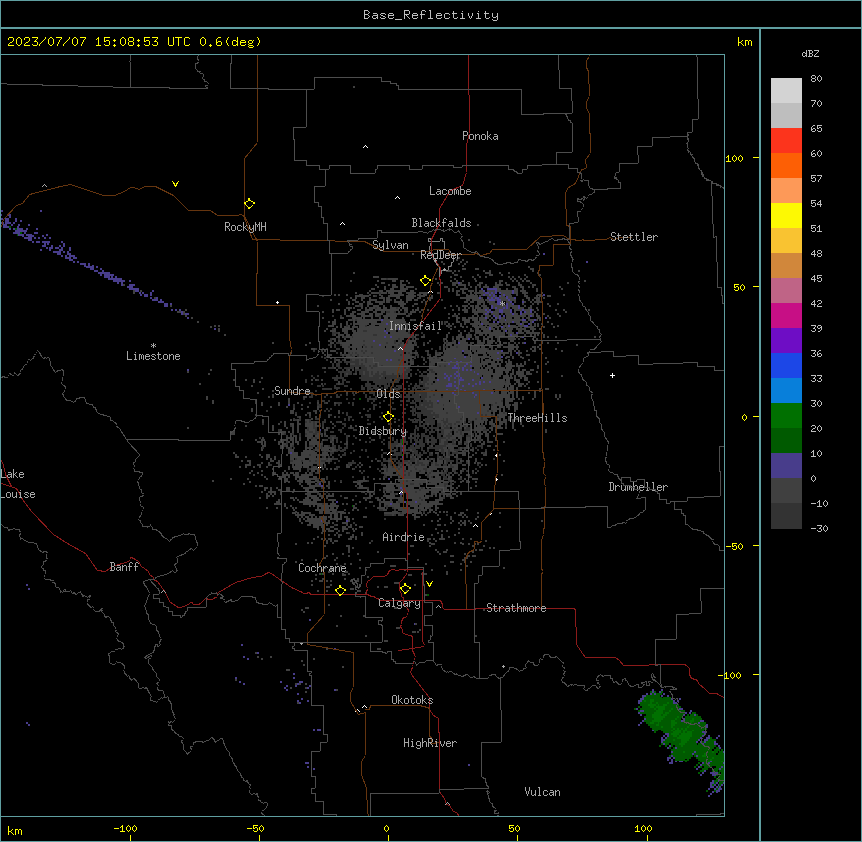Click the yellow diamond marker above Didsbury
Image resolution: width=862 pixels, height=842 pixels.
click(388, 417)
